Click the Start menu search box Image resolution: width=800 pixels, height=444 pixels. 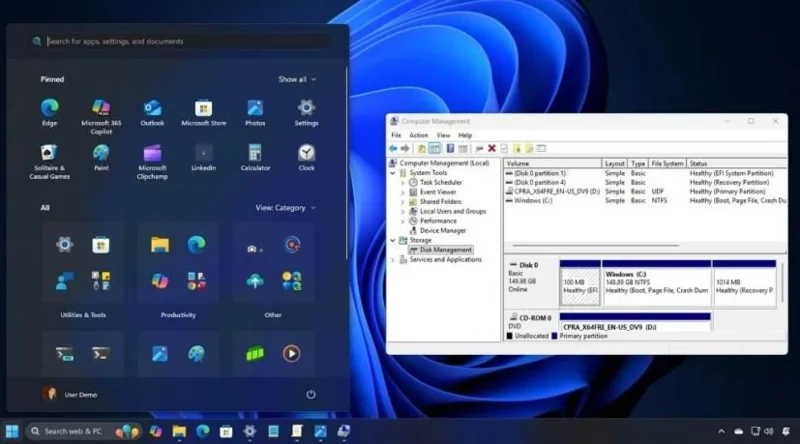[x=179, y=41]
